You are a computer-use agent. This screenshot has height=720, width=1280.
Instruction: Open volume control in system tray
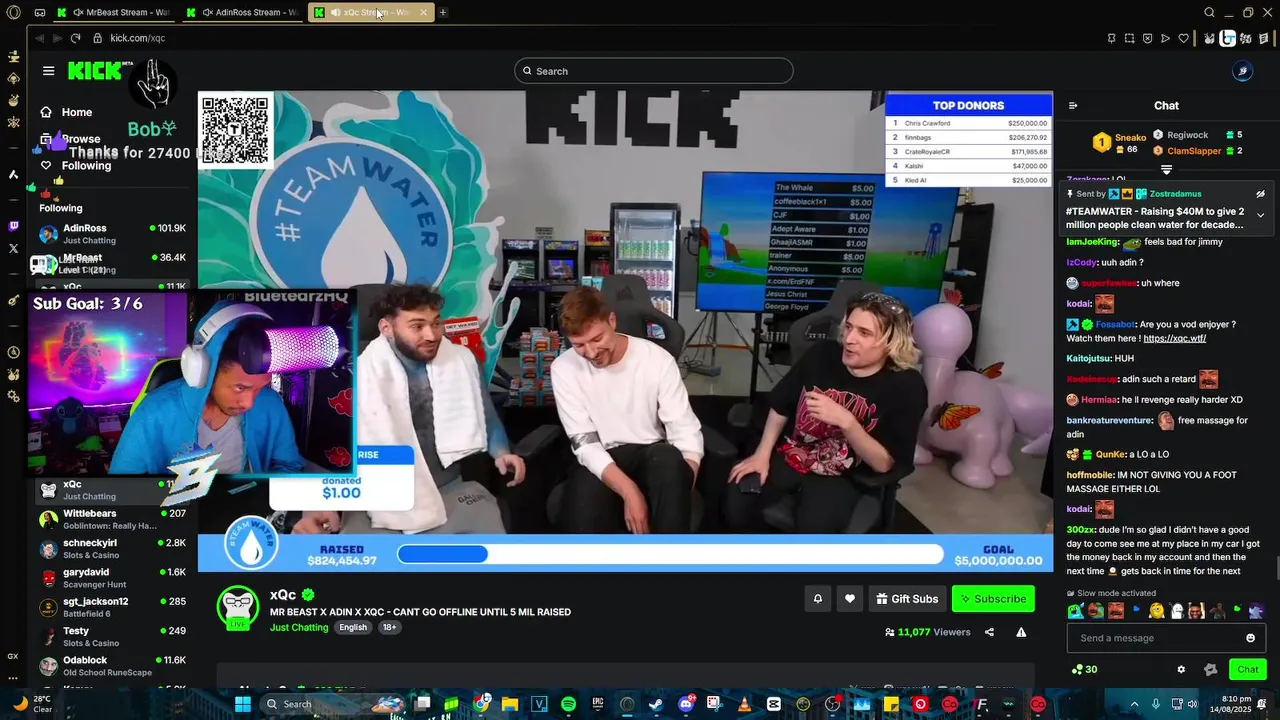pos(1192,704)
